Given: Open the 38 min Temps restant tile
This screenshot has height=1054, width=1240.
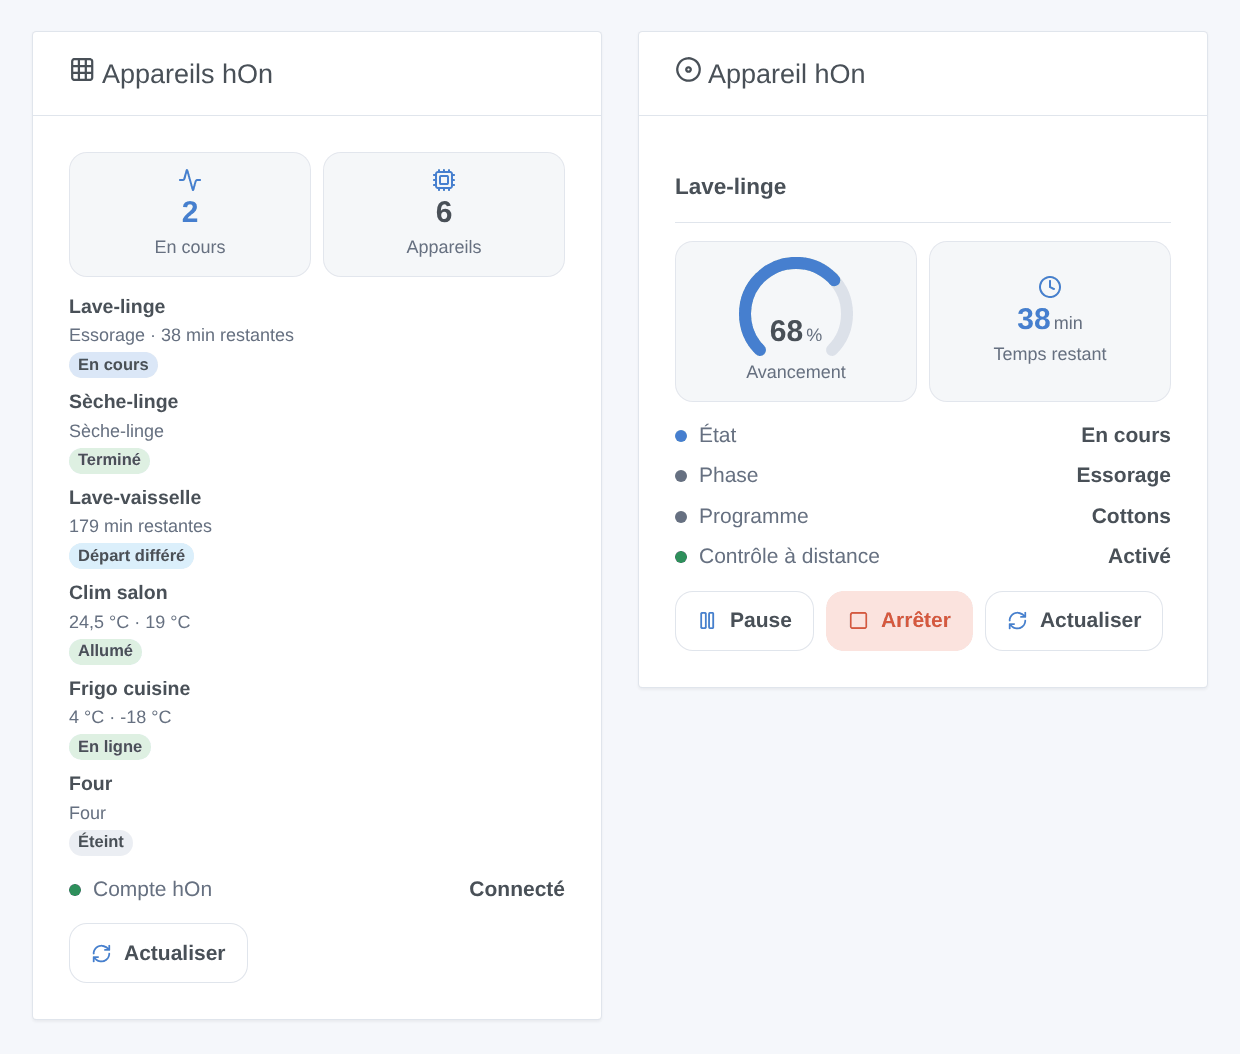Looking at the screenshot, I should pos(1050,322).
